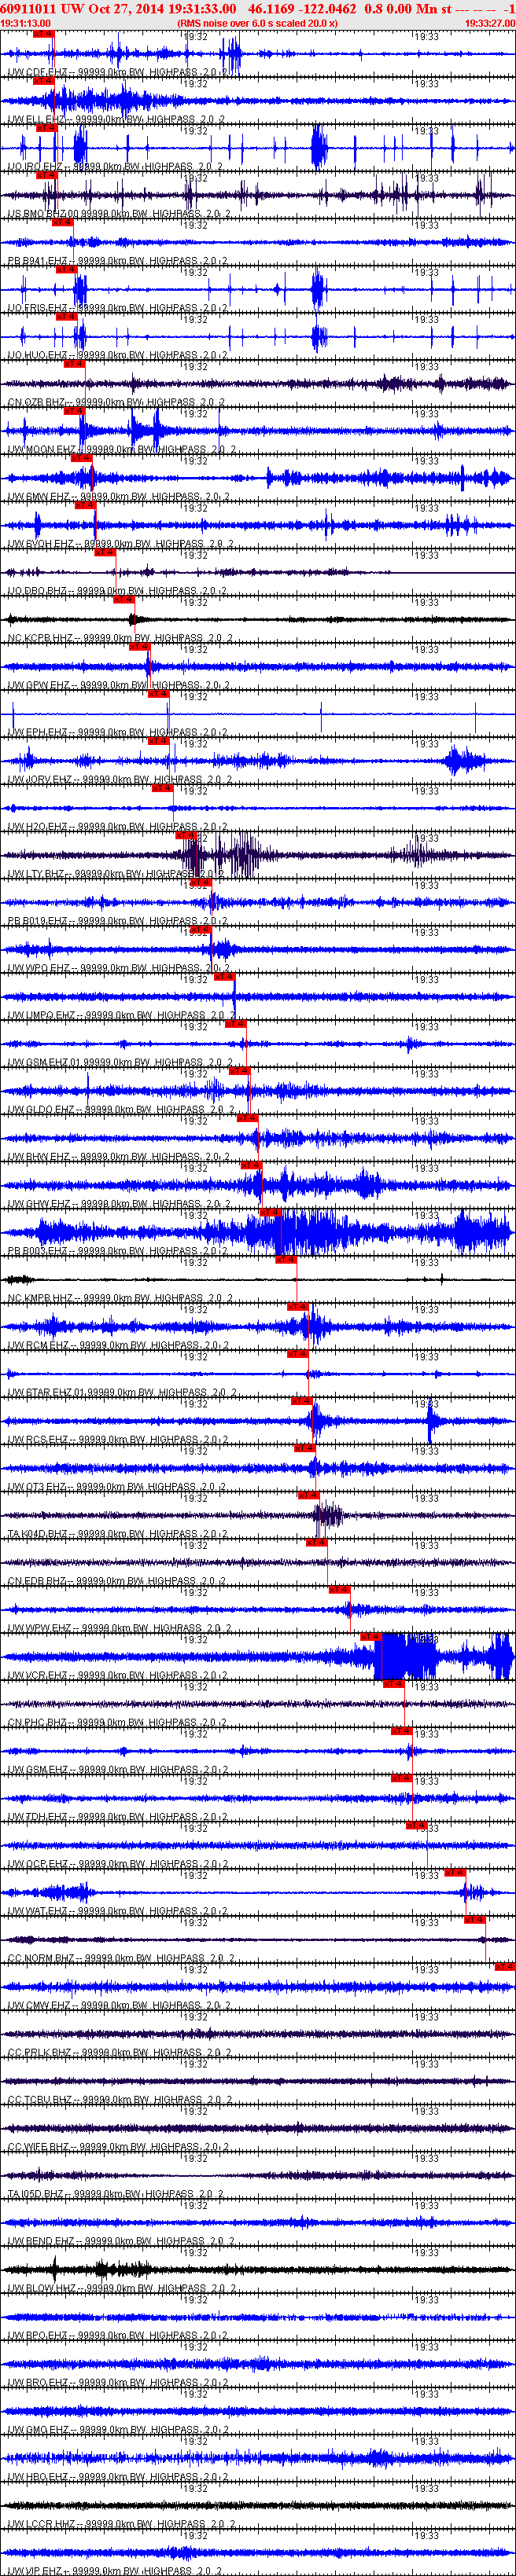Select the UW GSM EHZ 01 station label

click(x=120, y=1063)
